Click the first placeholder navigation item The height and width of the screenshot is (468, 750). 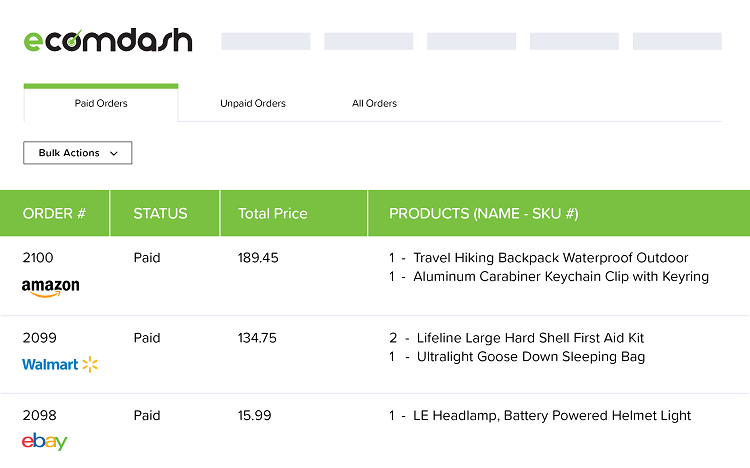coord(266,41)
